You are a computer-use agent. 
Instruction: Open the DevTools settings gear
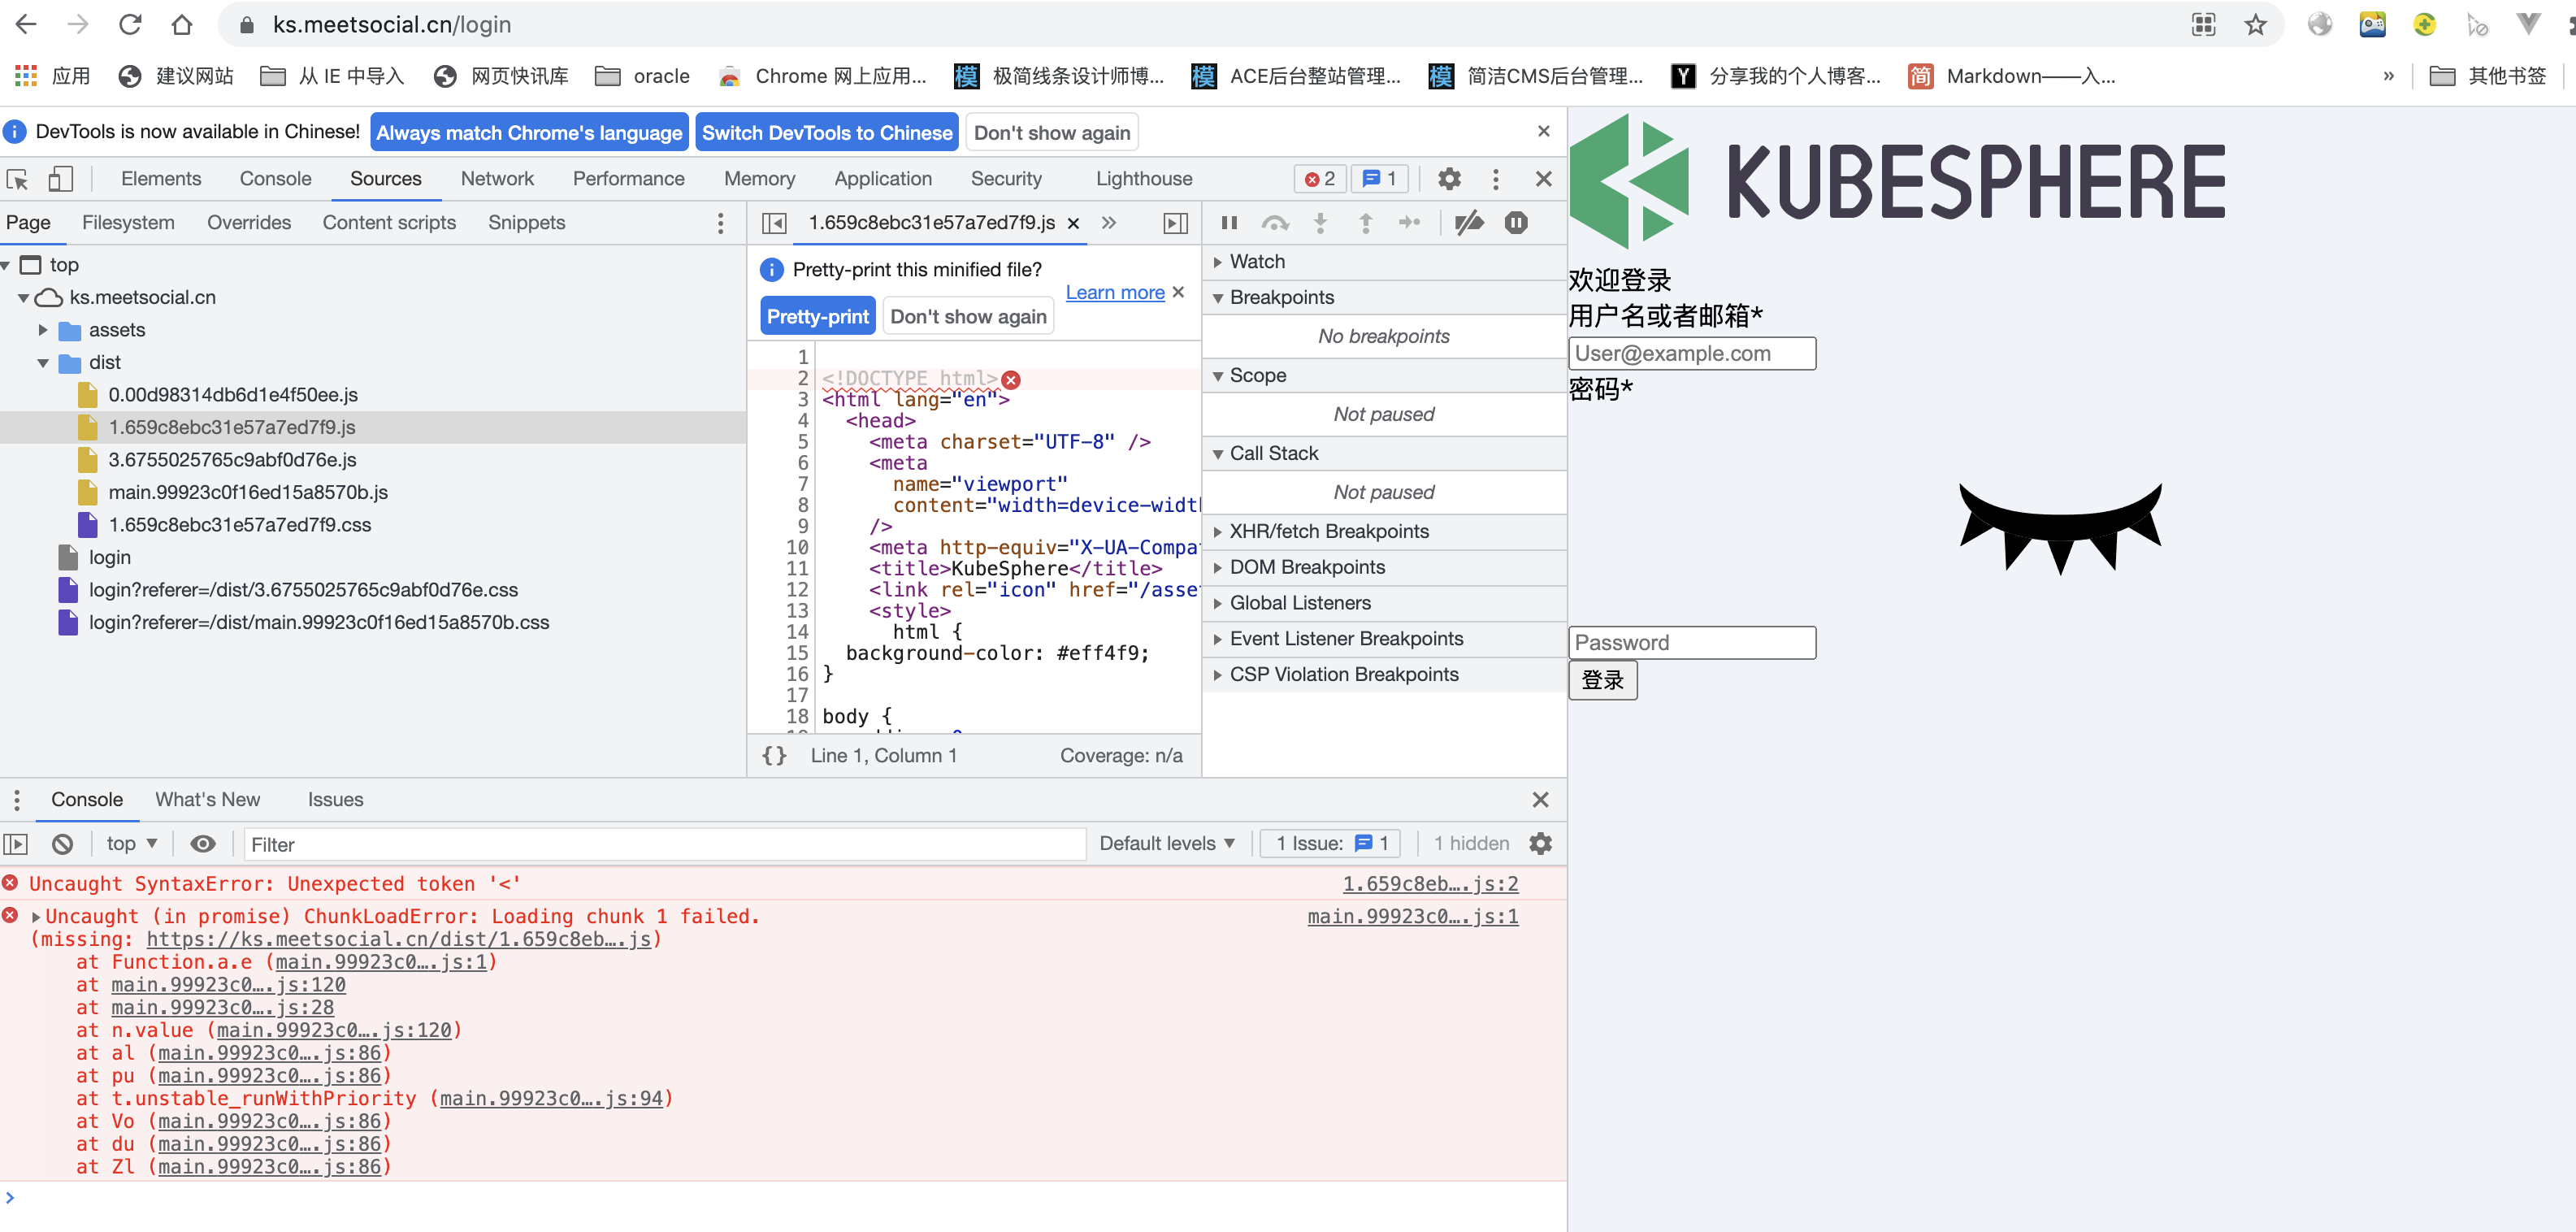click(1449, 178)
